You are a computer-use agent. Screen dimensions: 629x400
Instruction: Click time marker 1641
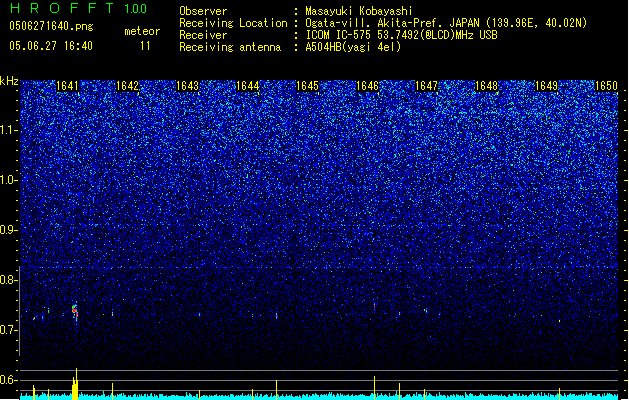67,86
